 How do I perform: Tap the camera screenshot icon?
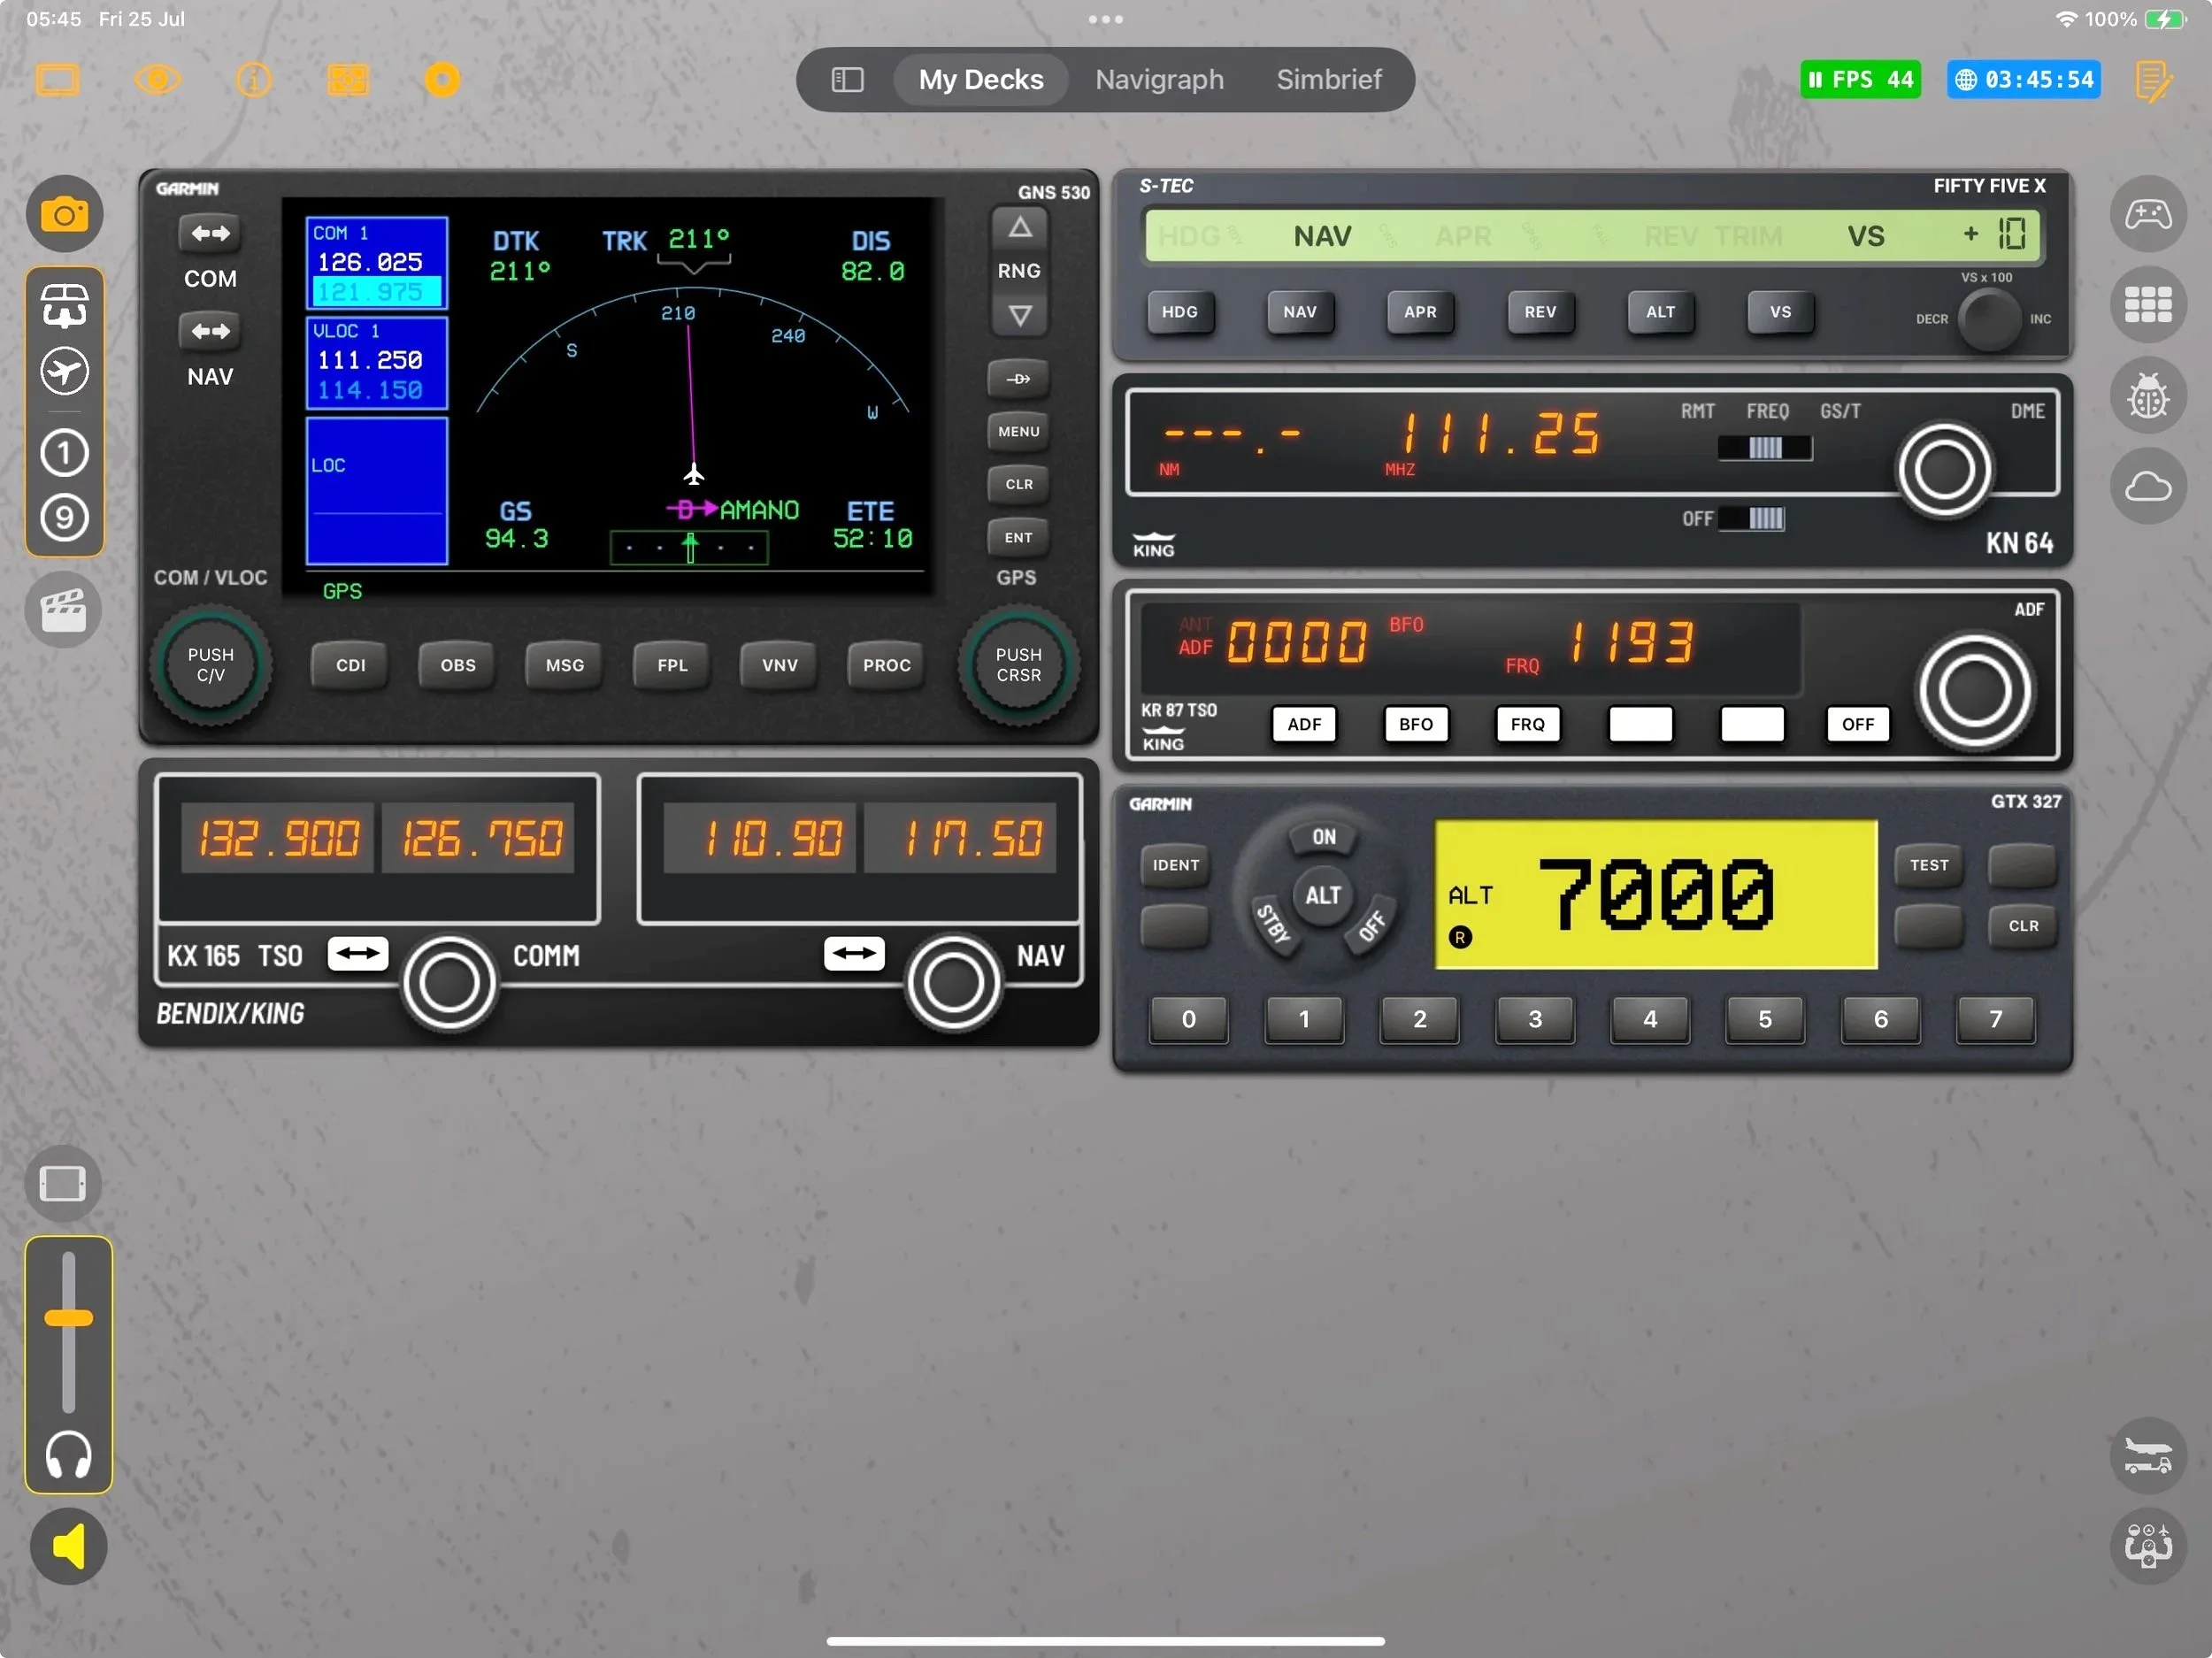click(x=64, y=215)
